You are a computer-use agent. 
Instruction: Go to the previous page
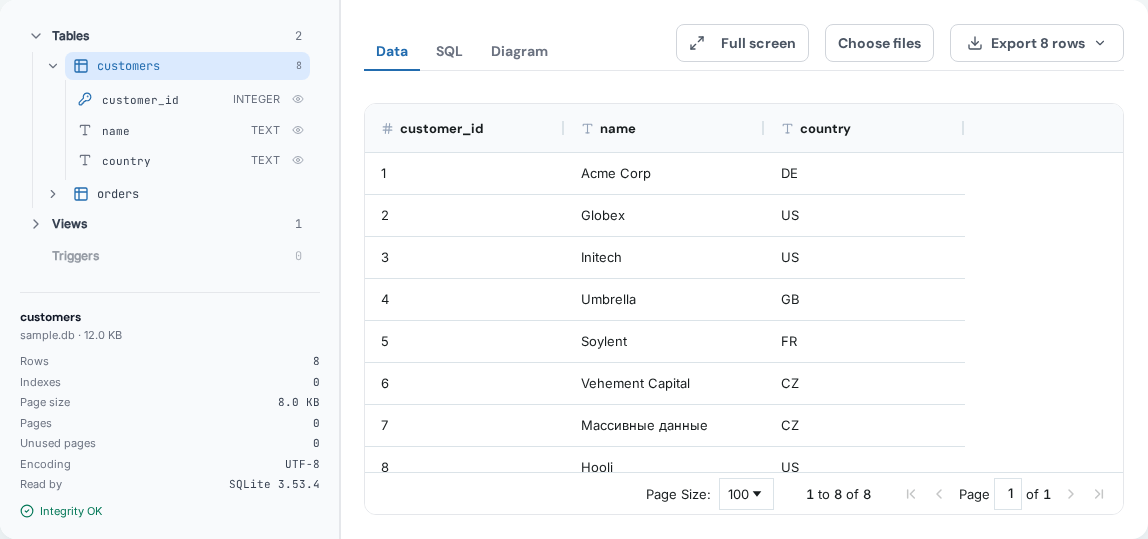tap(939, 494)
